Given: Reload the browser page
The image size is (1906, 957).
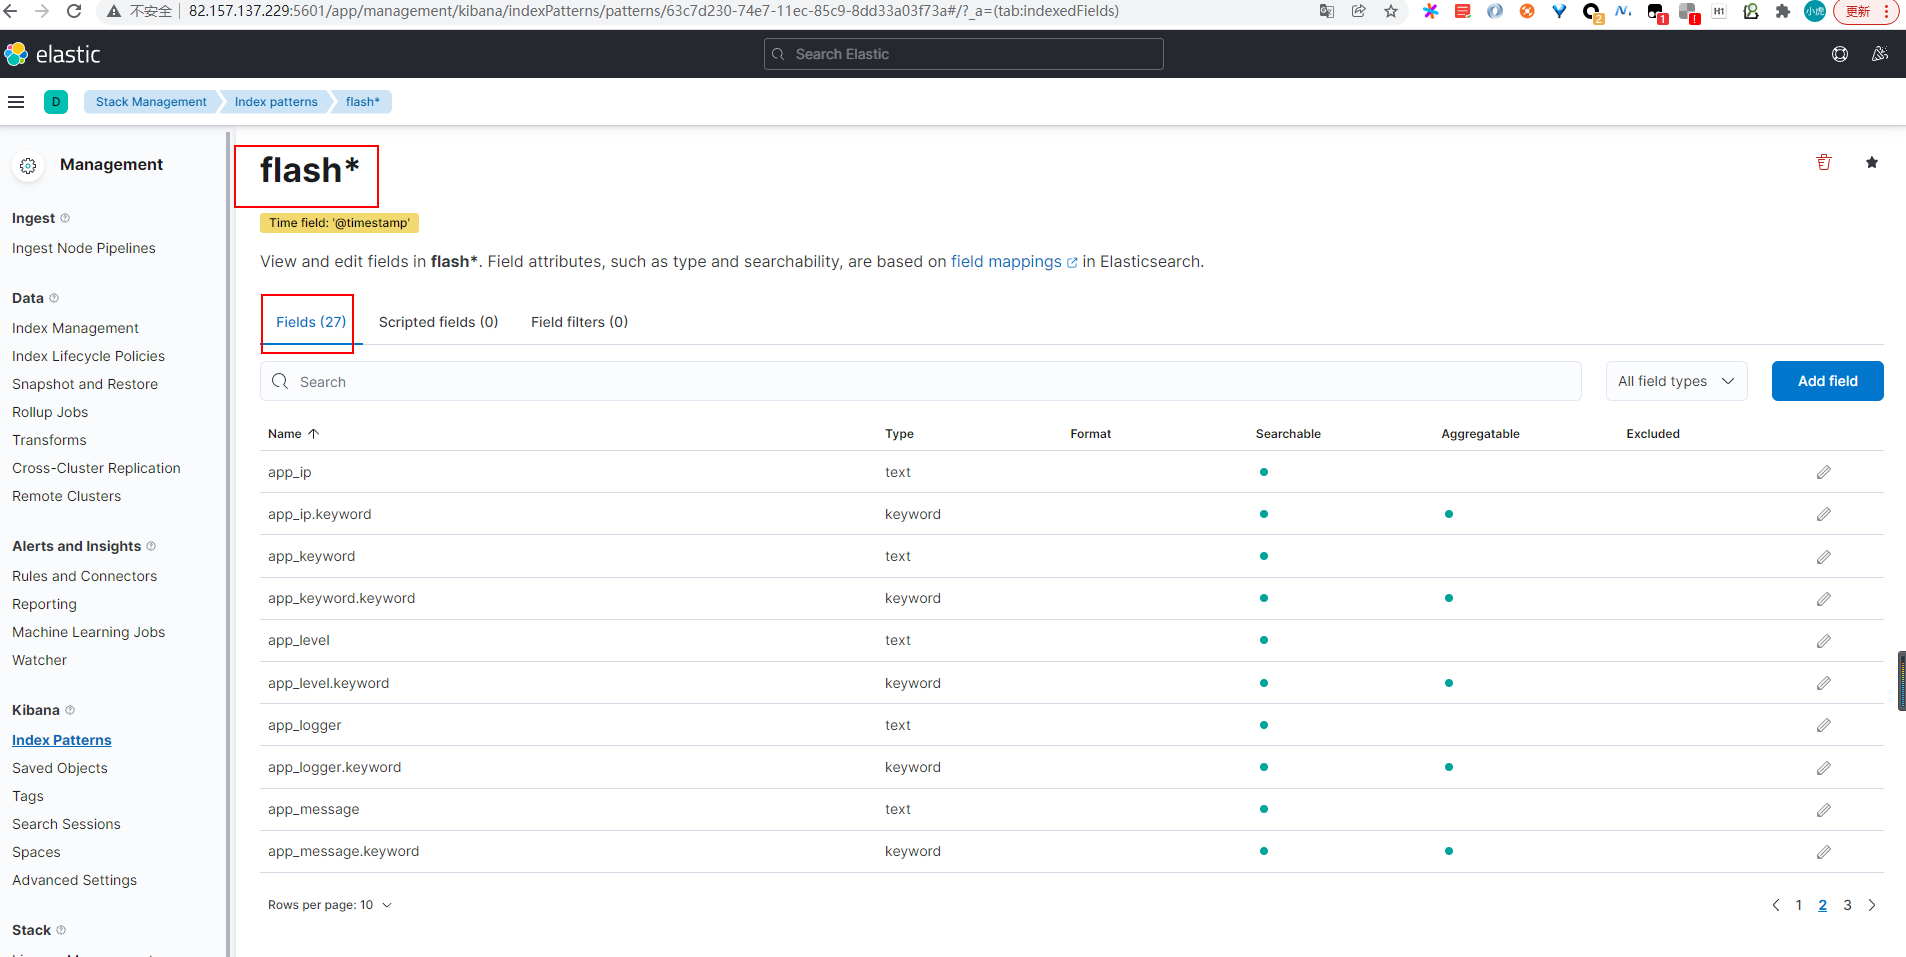Looking at the screenshot, I should [74, 11].
